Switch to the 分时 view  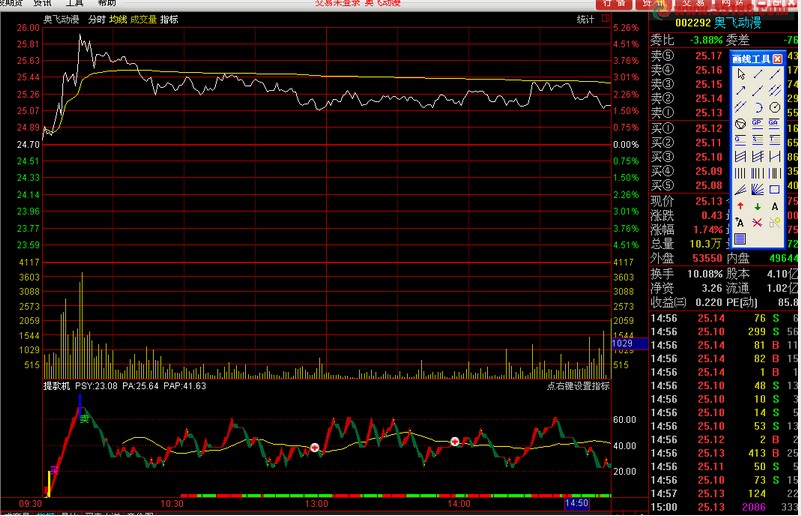point(97,19)
